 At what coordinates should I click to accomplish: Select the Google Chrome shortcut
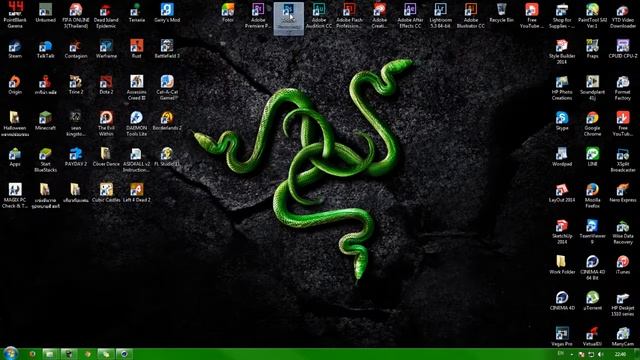(x=592, y=123)
